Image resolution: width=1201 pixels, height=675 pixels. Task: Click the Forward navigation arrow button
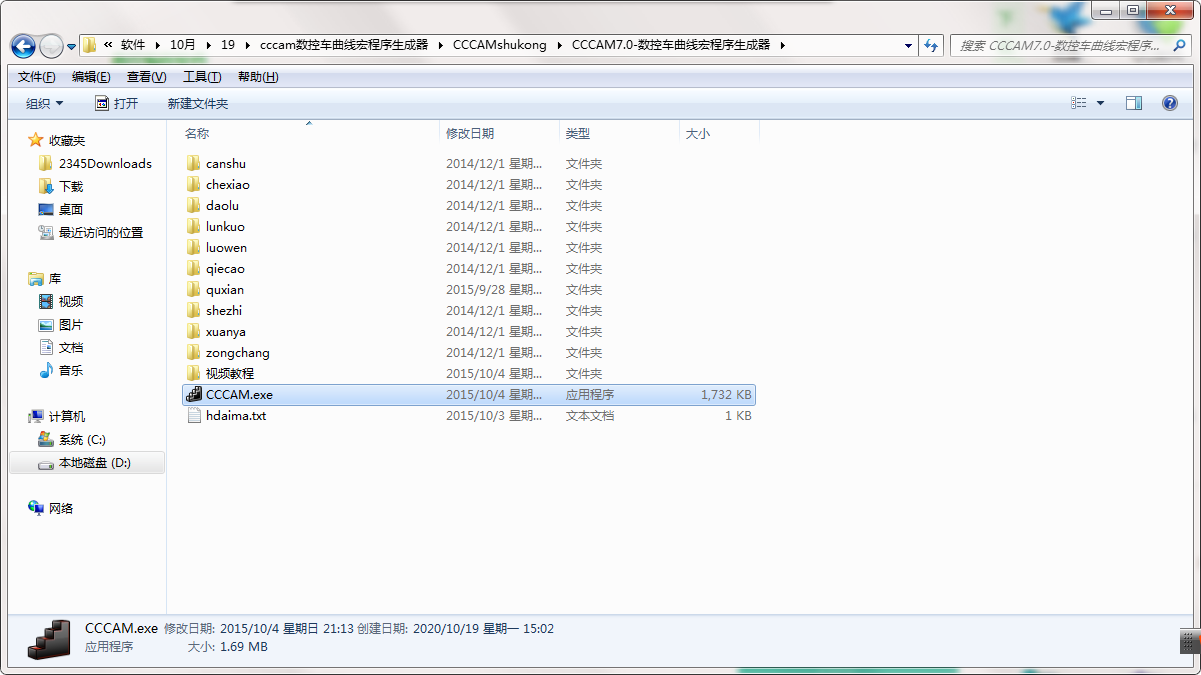[51, 46]
